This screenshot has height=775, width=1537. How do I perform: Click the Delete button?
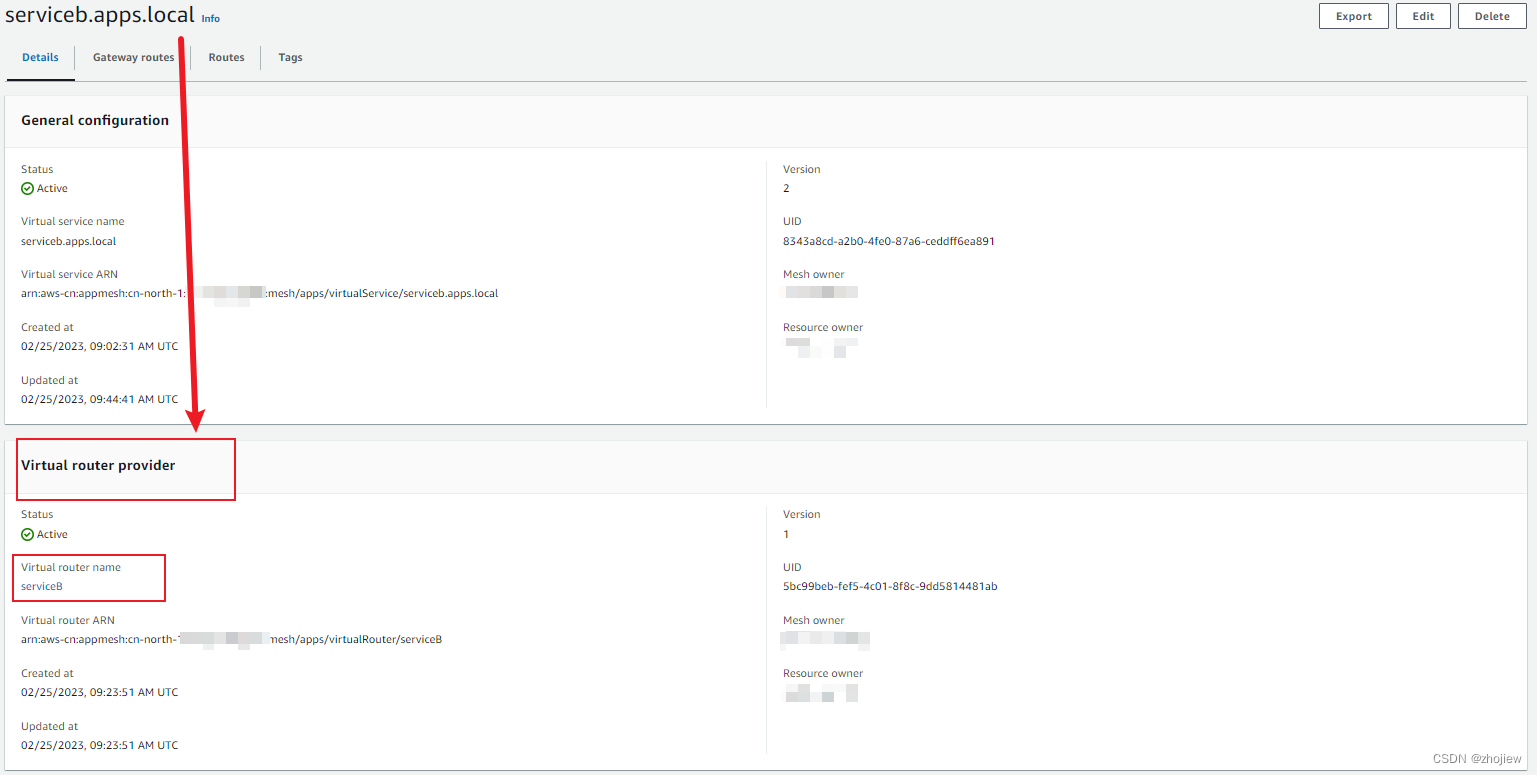(1492, 16)
